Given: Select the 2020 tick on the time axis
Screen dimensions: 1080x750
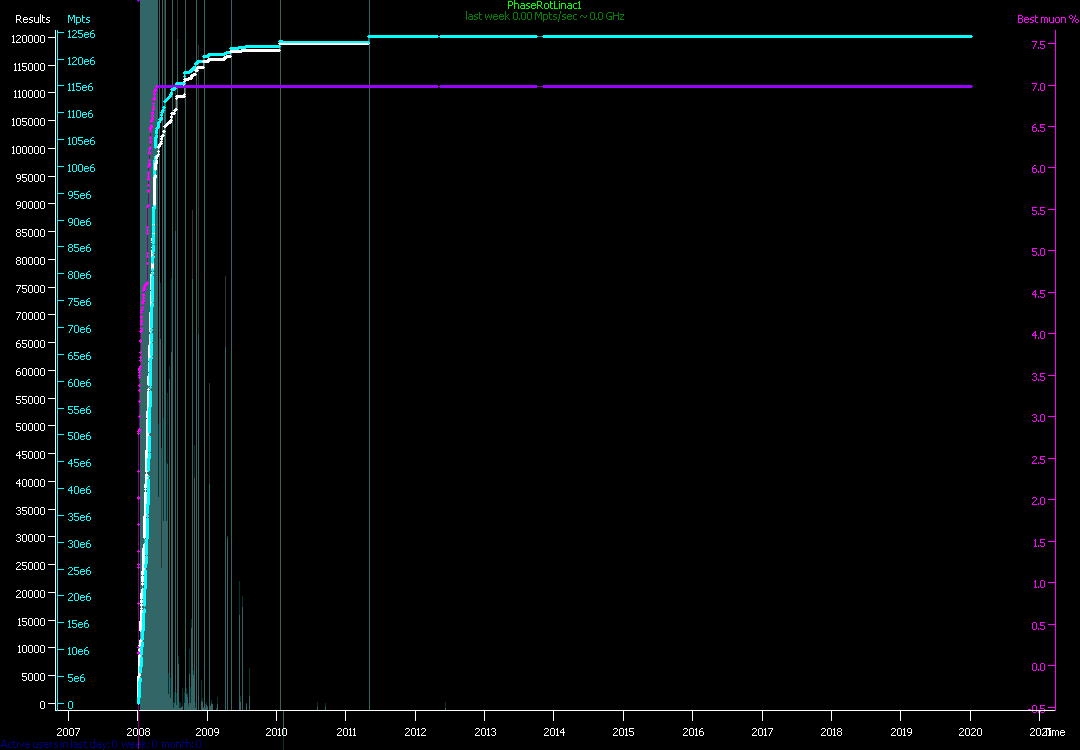Looking at the screenshot, I should 970,732.
